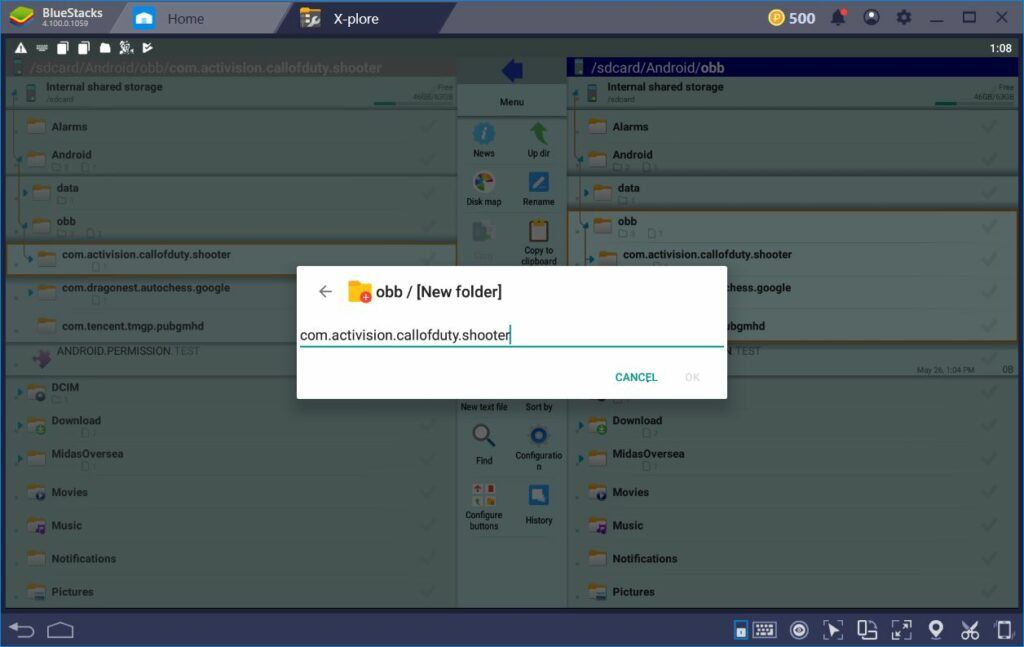1024x647 pixels.
Task: Expand the Download folder in left pane
Action: [x=19, y=425]
